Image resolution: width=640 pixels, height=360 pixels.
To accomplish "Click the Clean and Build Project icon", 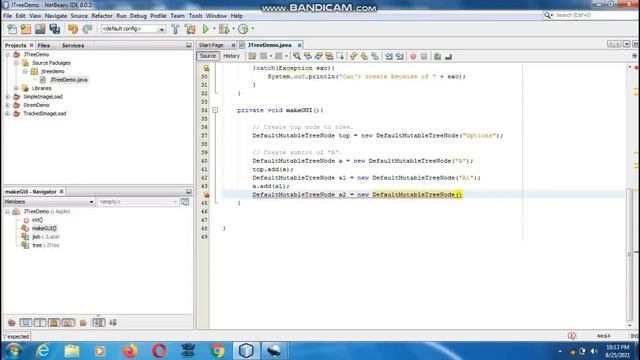I will pyautogui.click(x=190, y=29).
